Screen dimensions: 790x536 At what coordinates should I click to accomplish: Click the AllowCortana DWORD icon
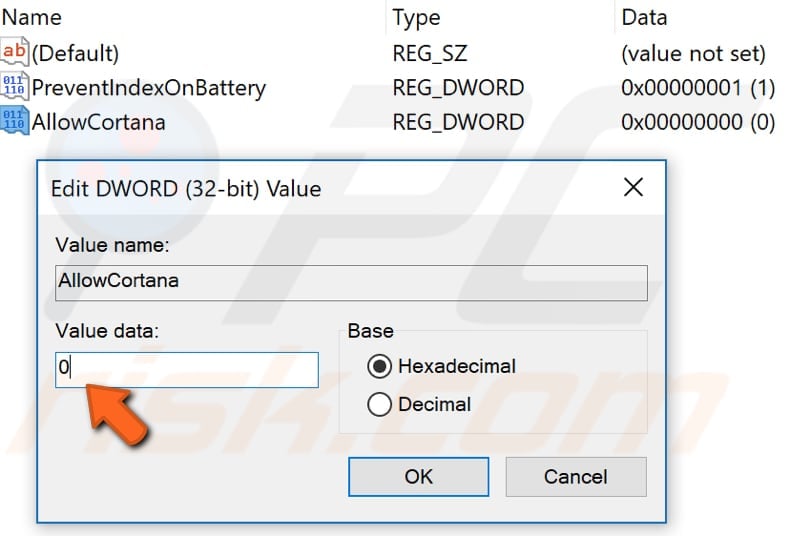(x=14, y=121)
